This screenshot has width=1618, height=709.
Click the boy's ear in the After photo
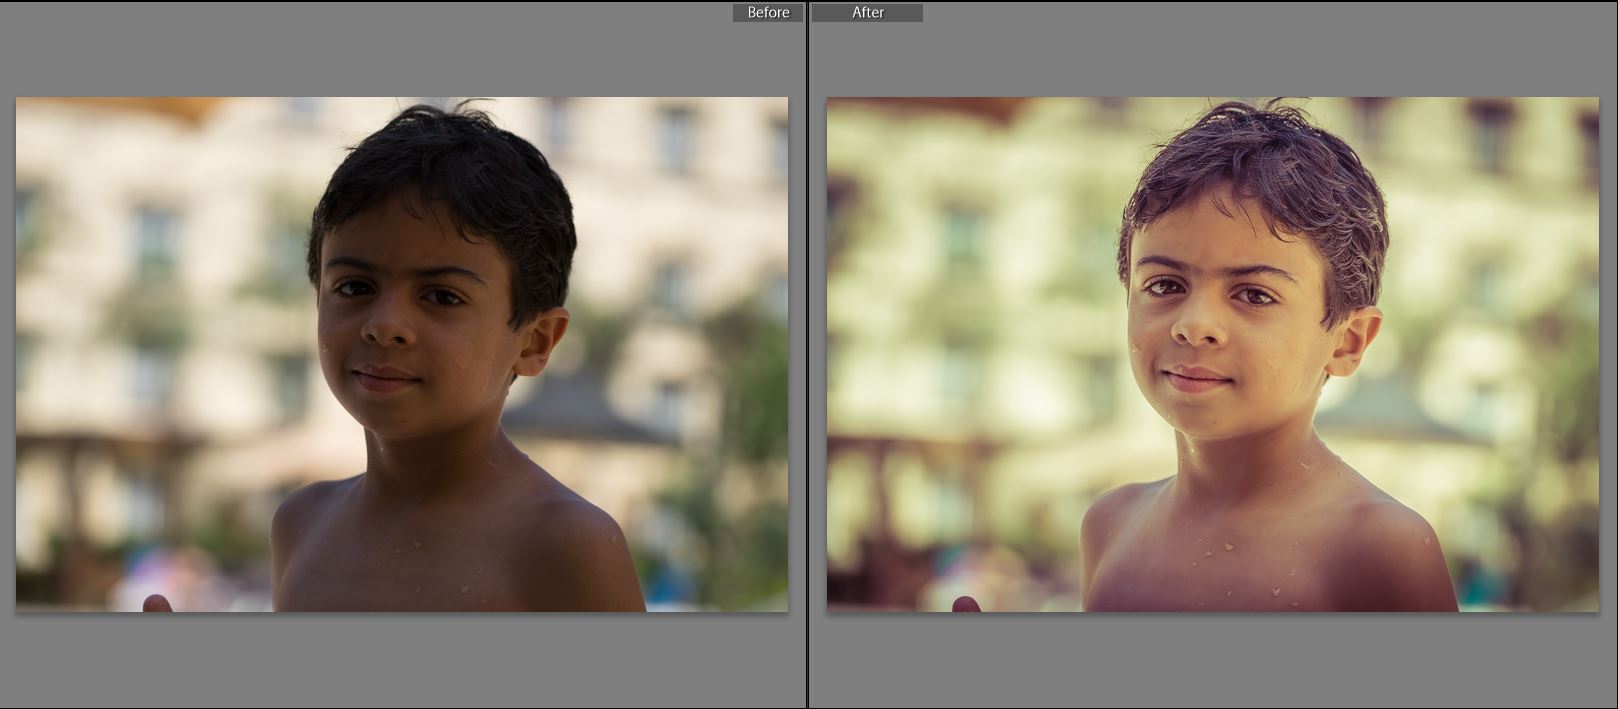click(x=1354, y=340)
